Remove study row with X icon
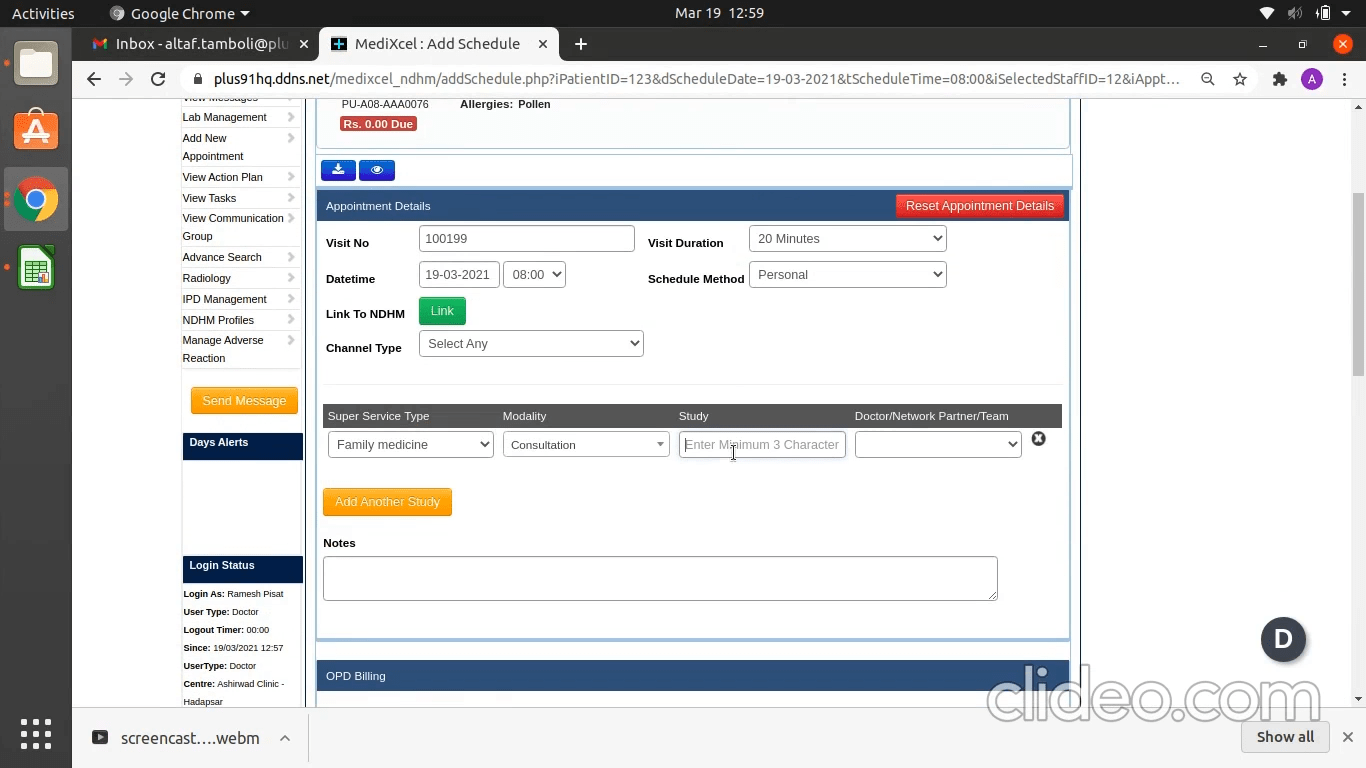 pyautogui.click(x=1038, y=439)
